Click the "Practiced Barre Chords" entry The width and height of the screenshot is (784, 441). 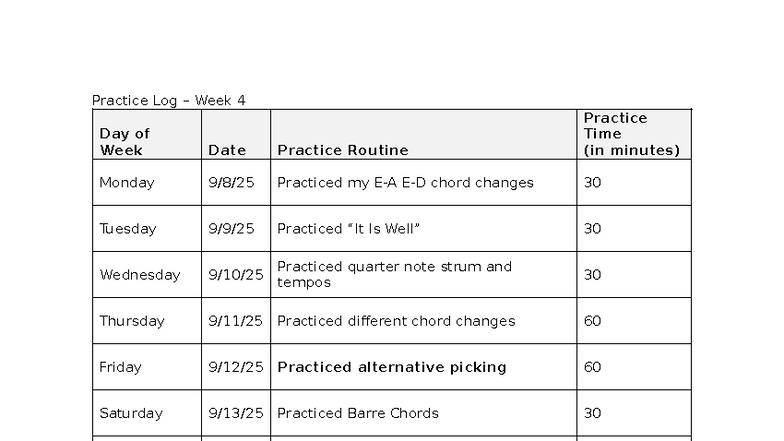tap(358, 413)
